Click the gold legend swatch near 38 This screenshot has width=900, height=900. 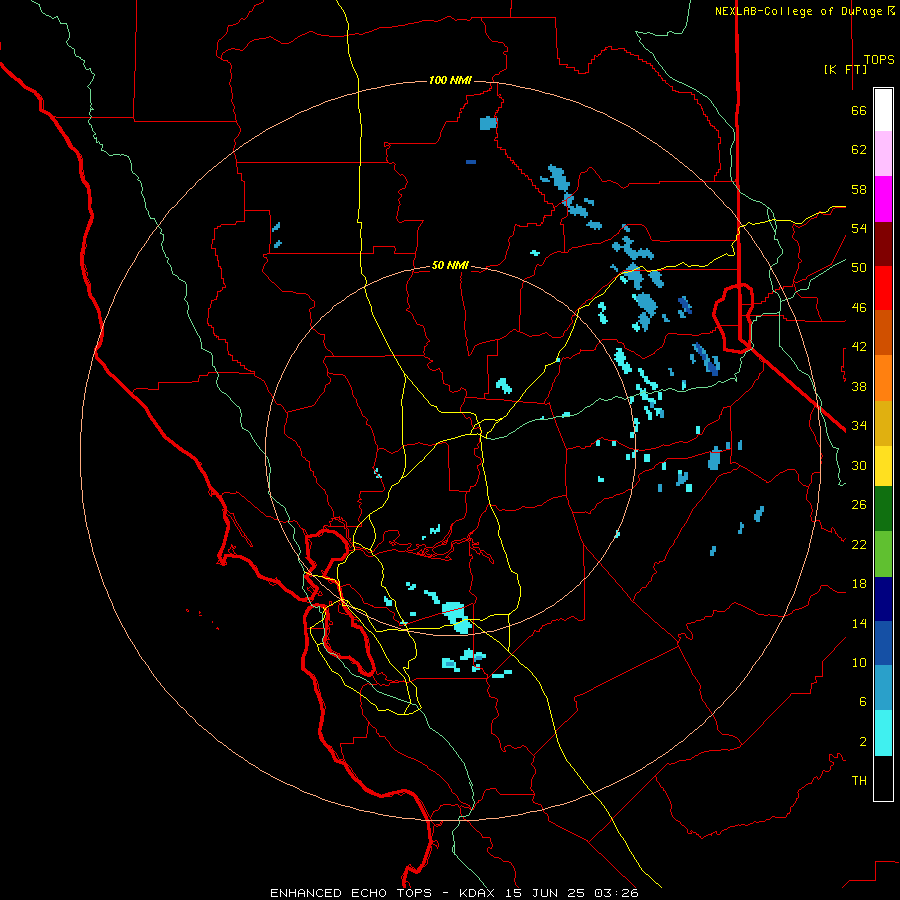[x=883, y=423]
